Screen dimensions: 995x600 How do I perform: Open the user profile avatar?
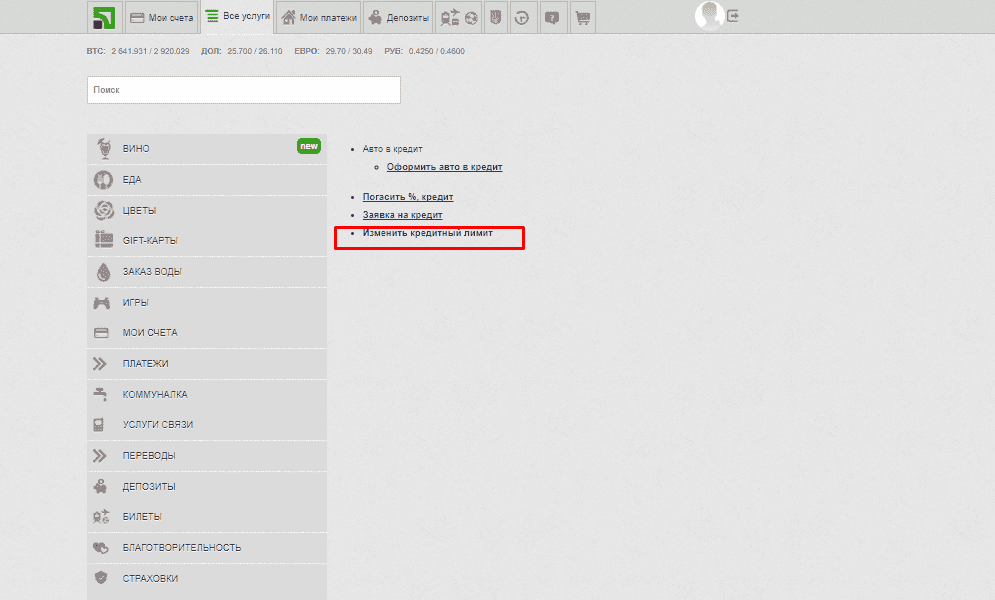click(708, 15)
